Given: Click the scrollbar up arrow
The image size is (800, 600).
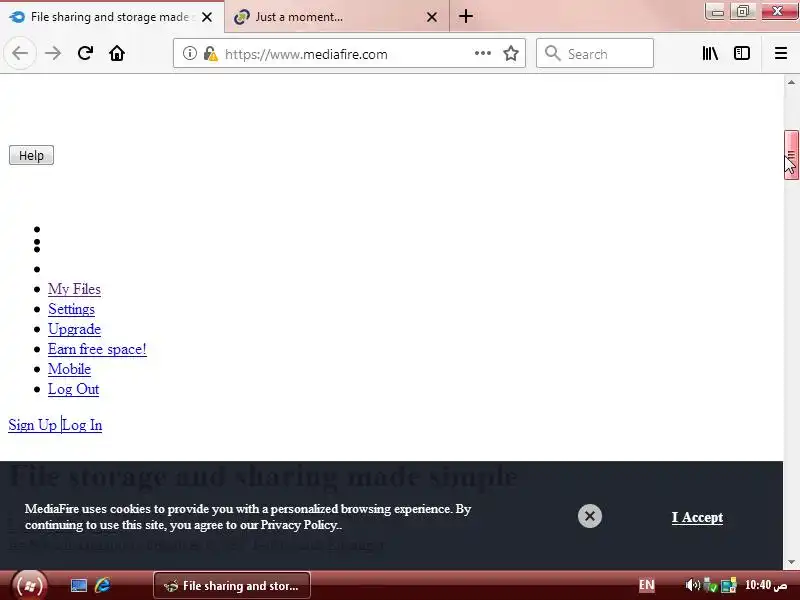Looking at the screenshot, I should [x=791, y=82].
